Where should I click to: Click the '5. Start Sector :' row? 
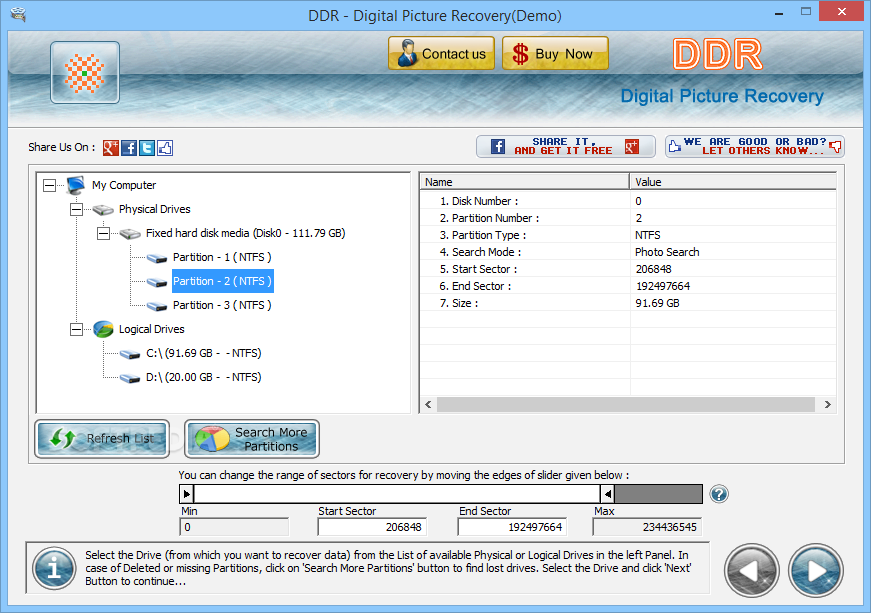pyautogui.click(x=628, y=269)
